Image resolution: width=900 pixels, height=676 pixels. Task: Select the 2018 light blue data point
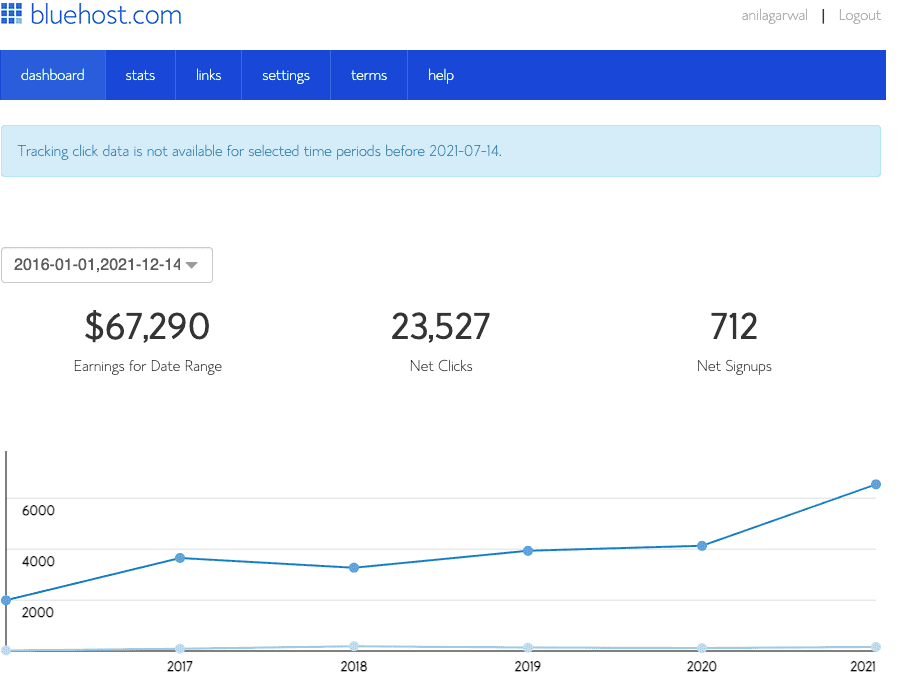click(x=354, y=646)
